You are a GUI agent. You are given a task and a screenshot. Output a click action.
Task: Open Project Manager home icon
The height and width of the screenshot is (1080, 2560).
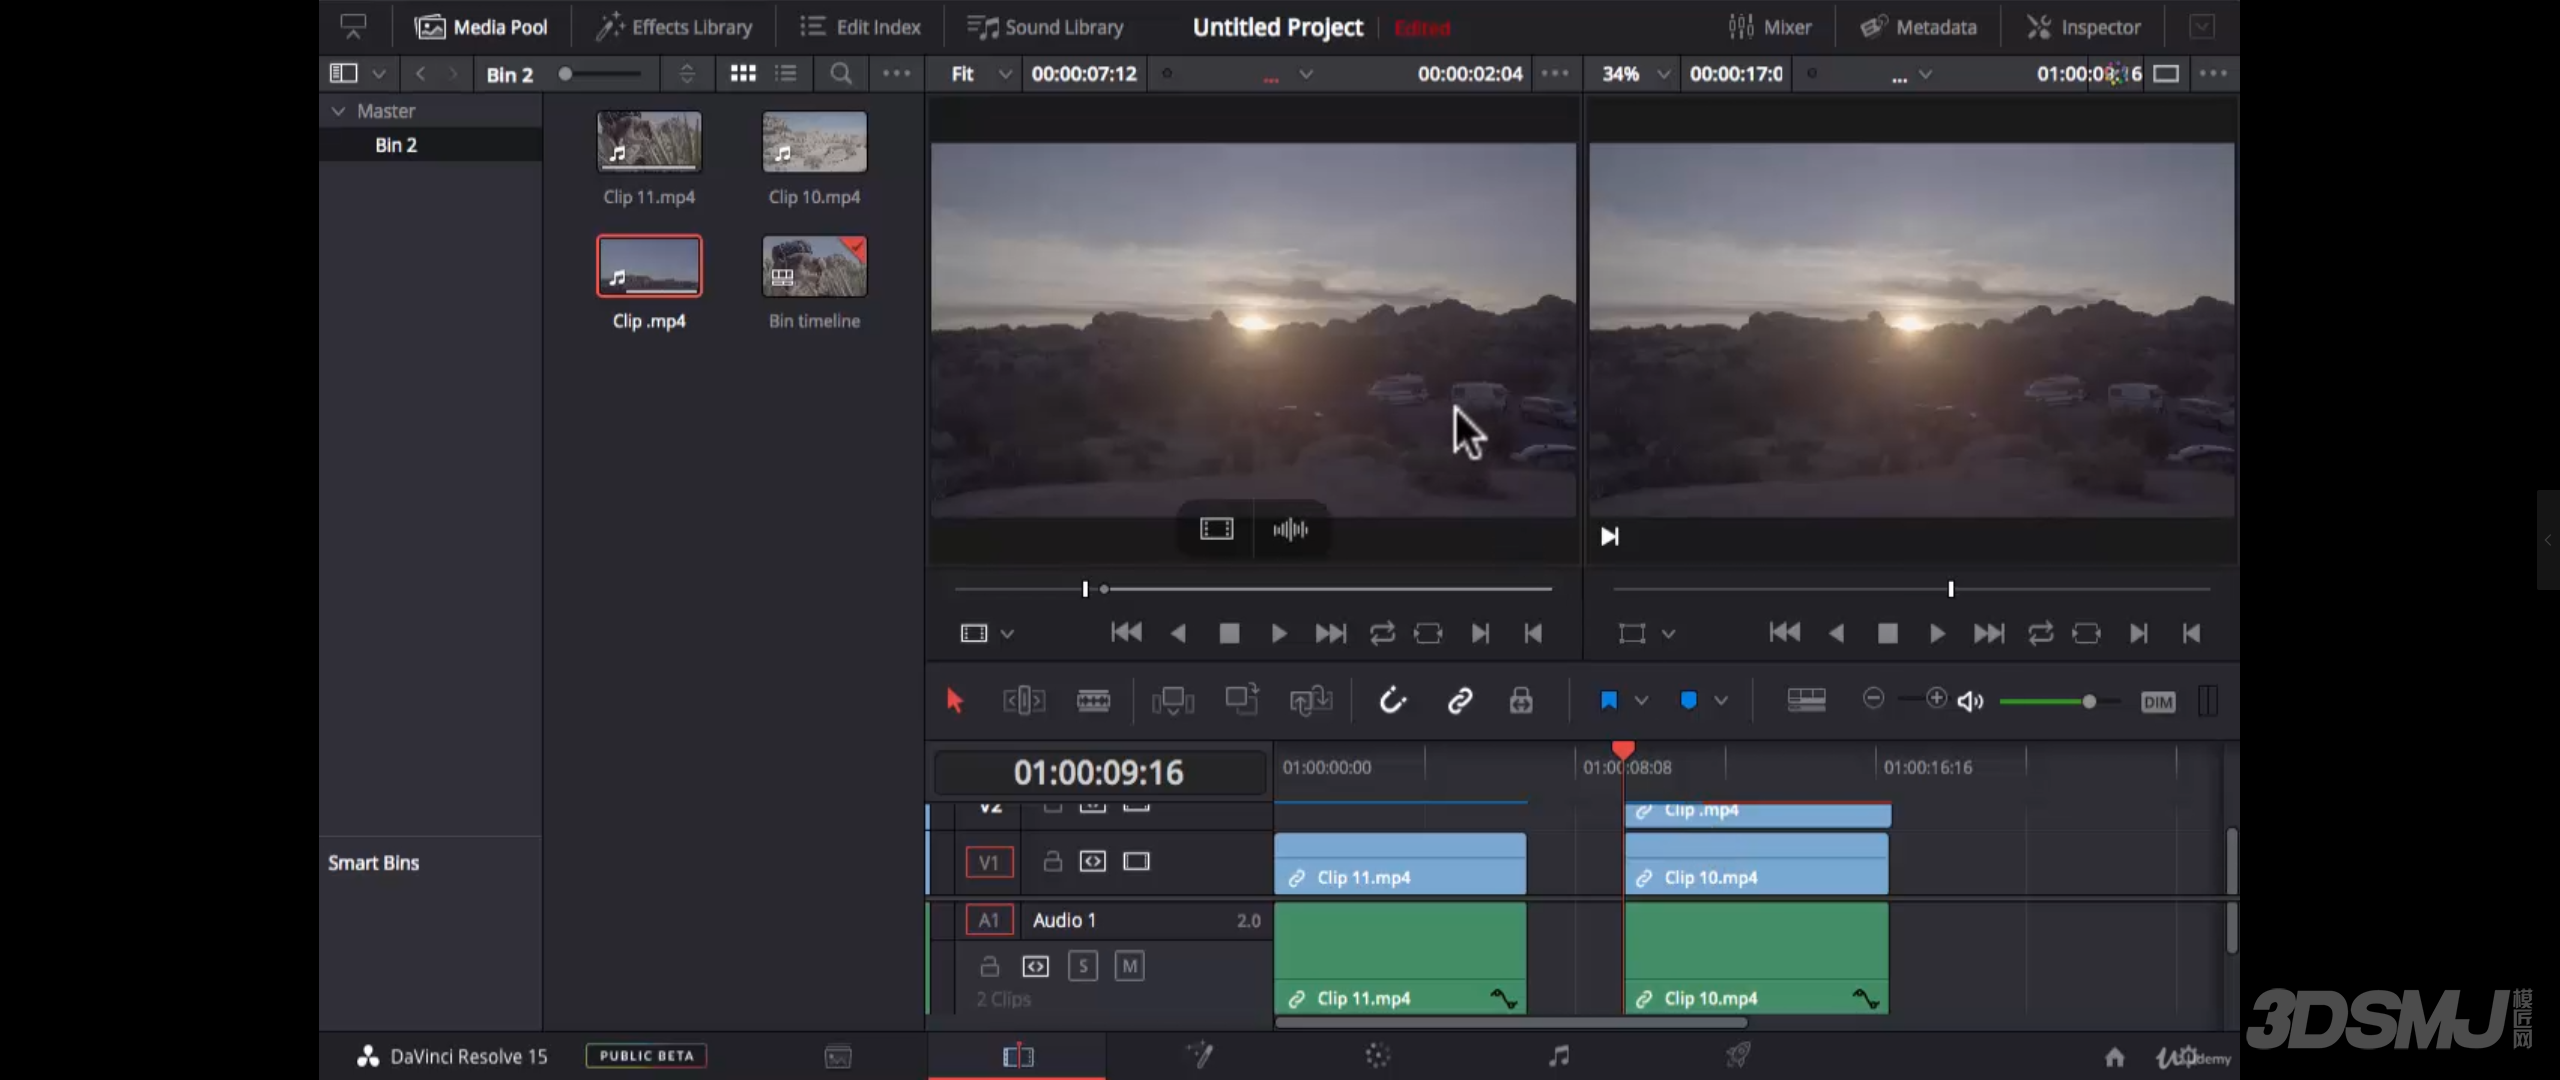point(2114,1057)
